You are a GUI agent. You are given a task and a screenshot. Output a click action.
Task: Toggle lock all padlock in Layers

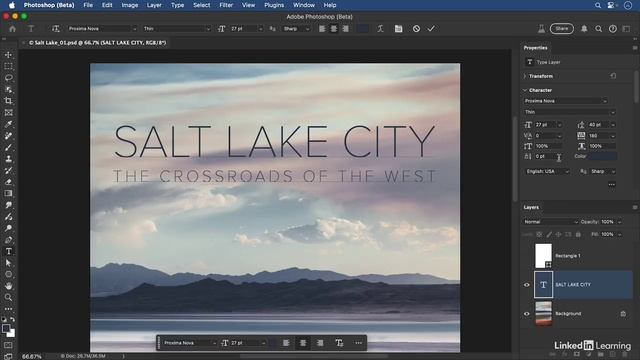point(578,234)
